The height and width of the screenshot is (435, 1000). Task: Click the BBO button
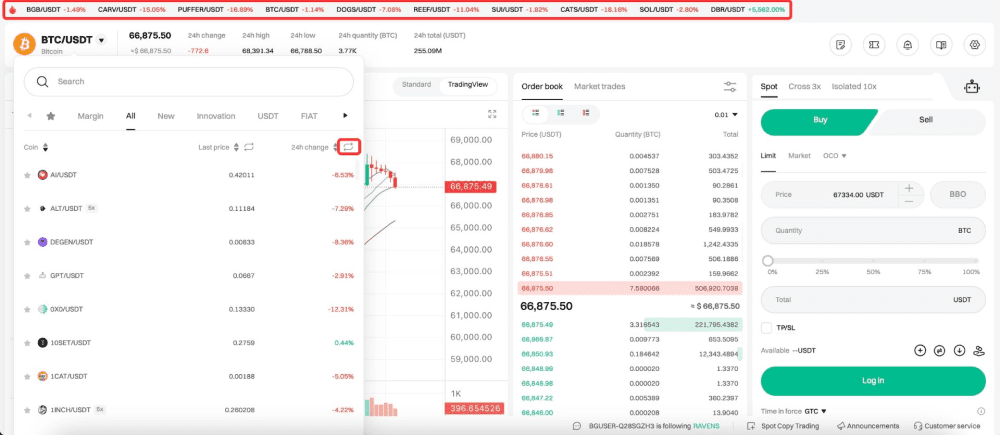[x=958, y=195]
